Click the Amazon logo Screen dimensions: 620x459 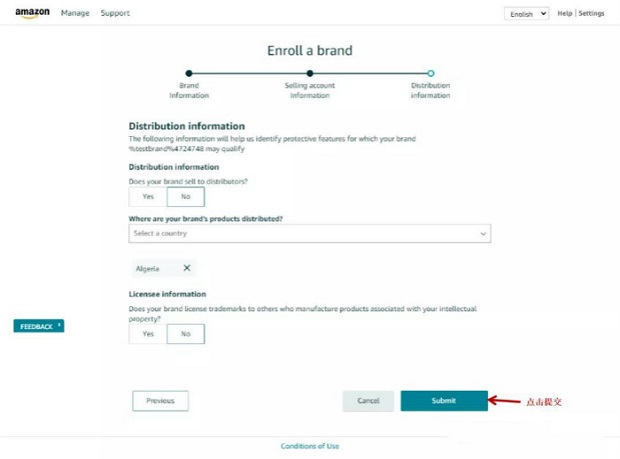(32, 13)
